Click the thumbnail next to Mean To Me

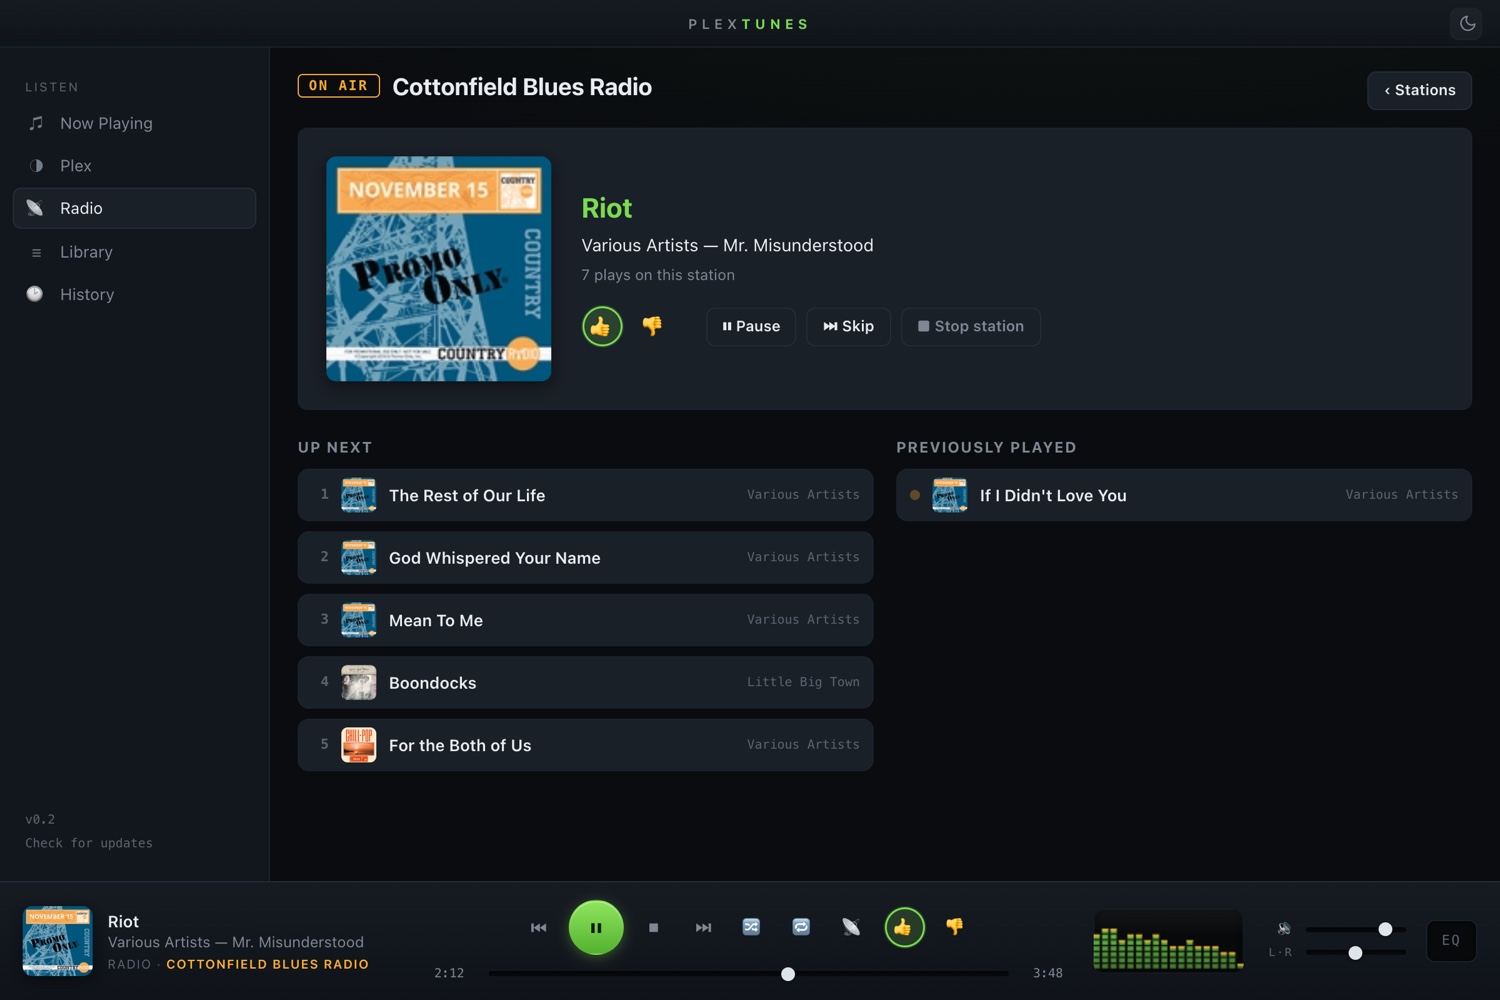tap(359, 620)
